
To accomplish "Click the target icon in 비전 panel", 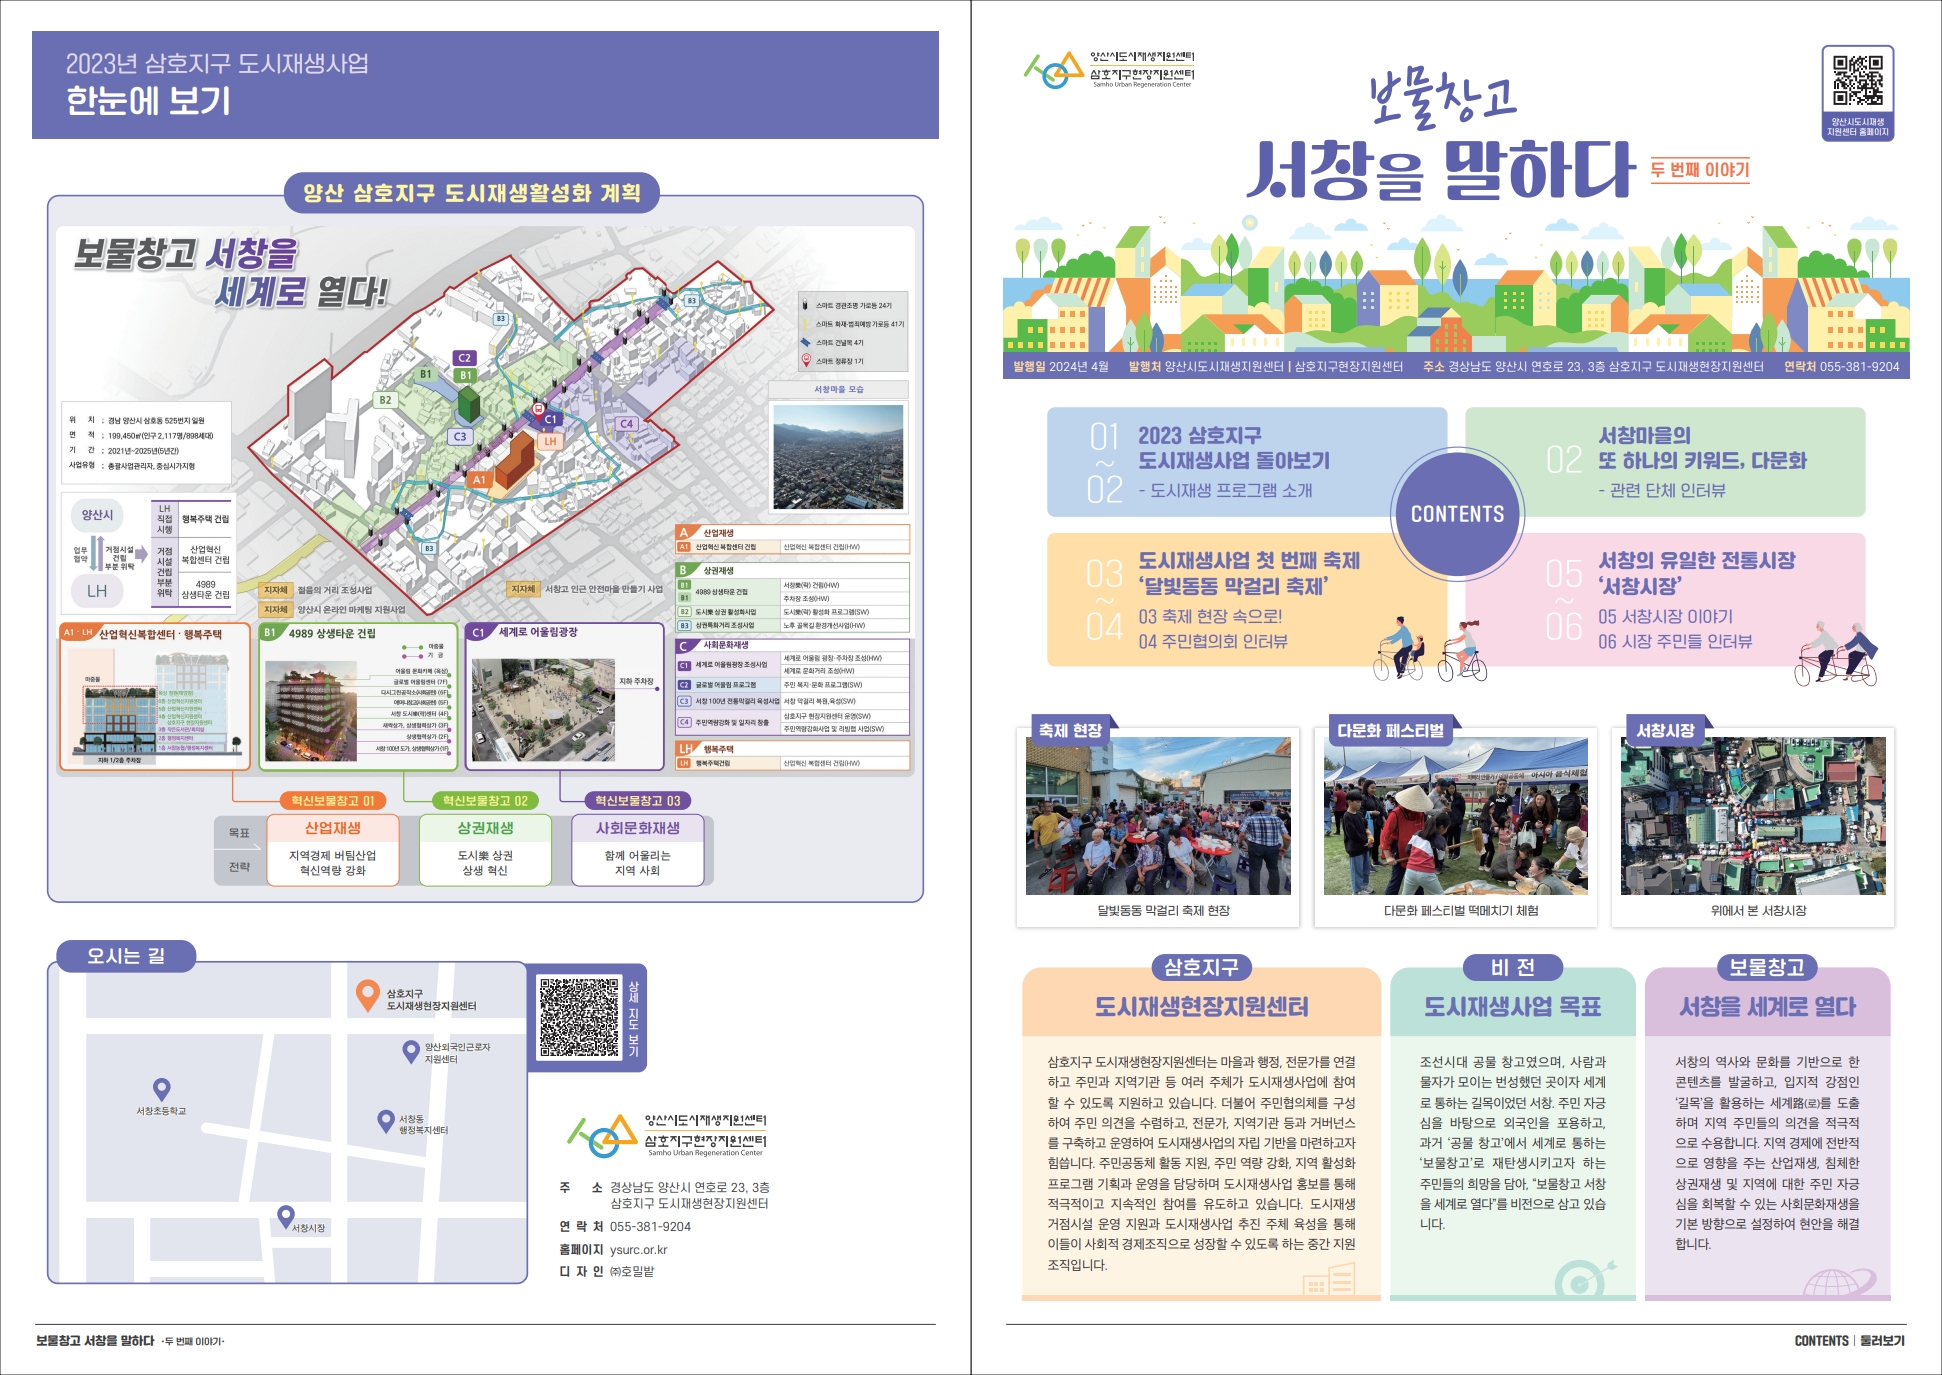I will 1584,1279.
